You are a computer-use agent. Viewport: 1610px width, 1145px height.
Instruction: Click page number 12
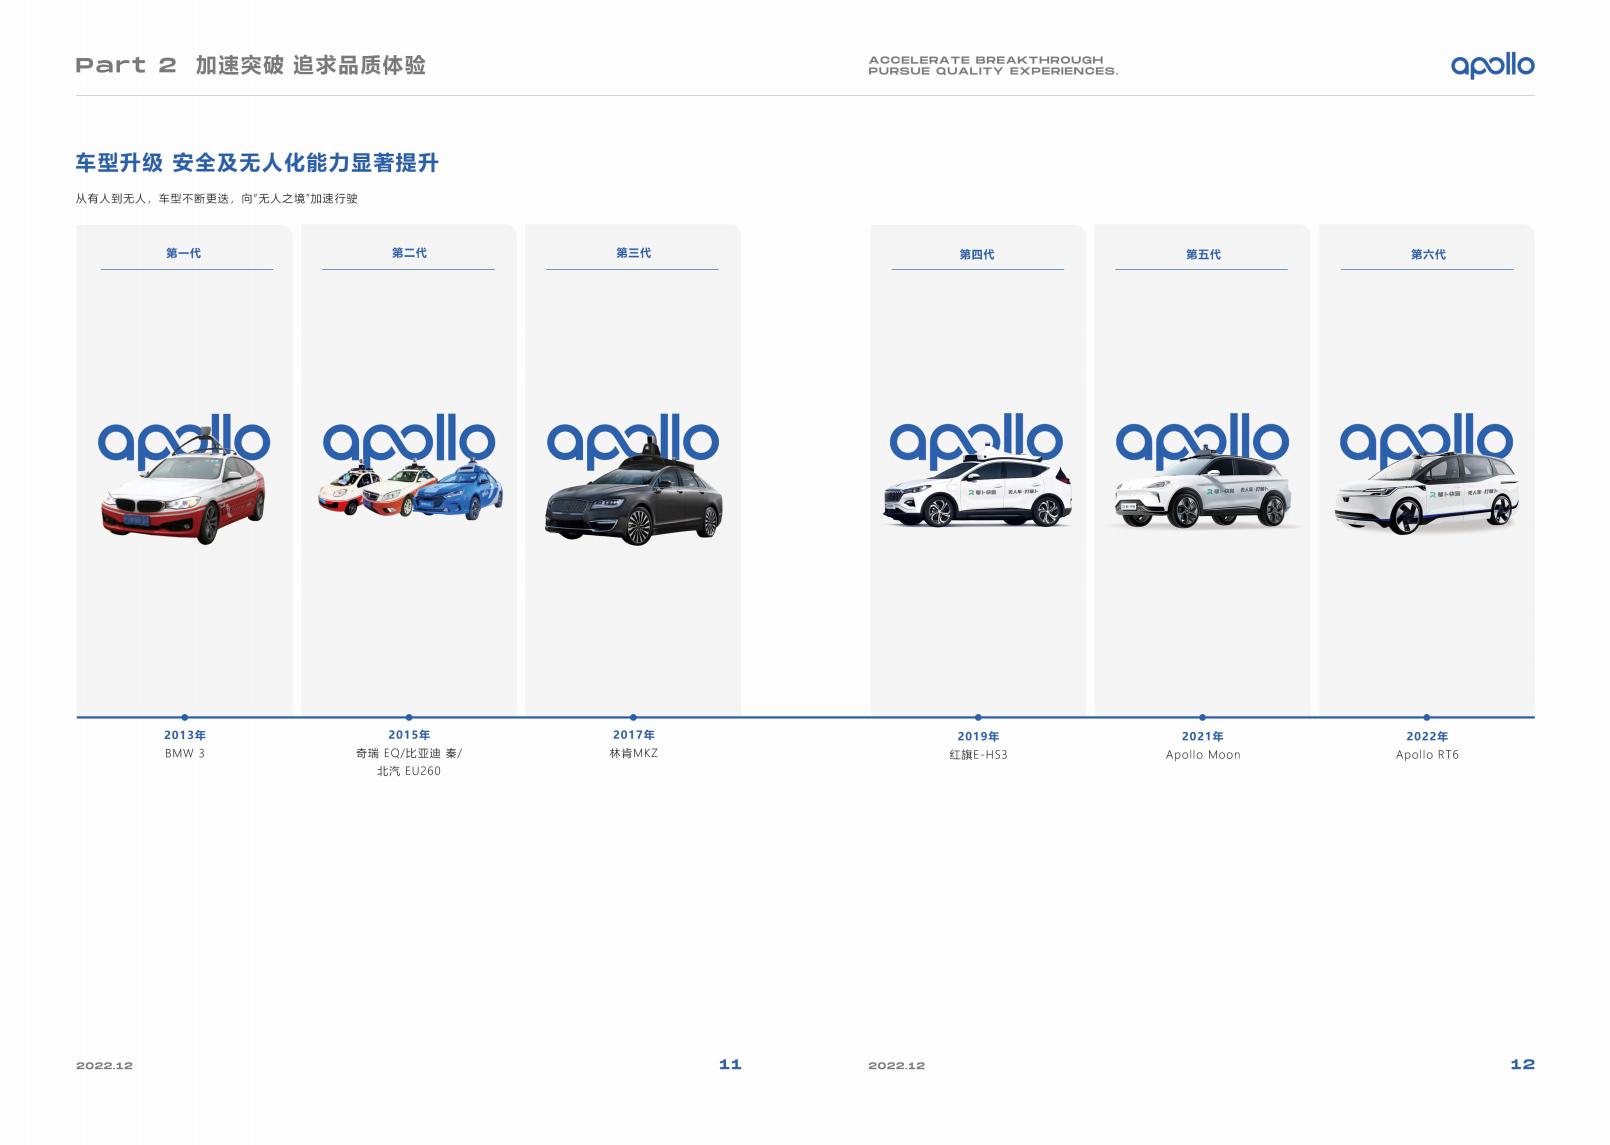pyautogui.click(x=1522, y=1065)
